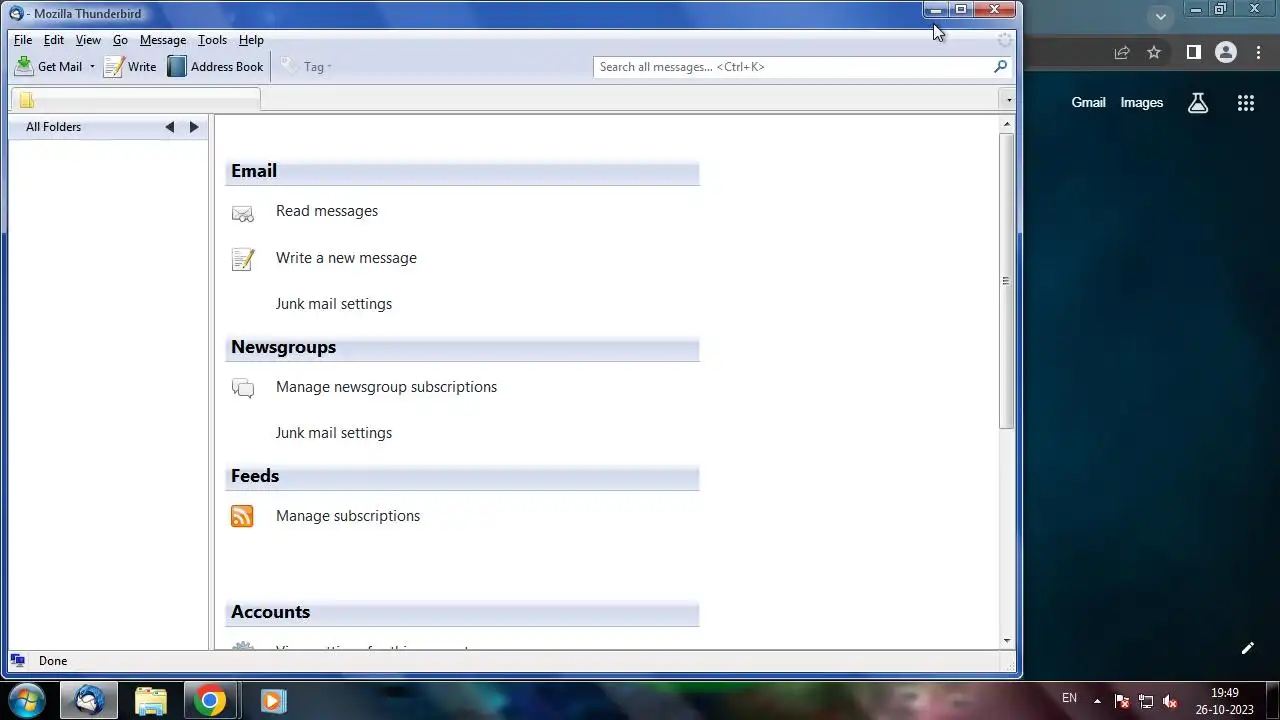Image resolution: width=1280 pixels, height=720 pixels.
Task: Toggle Chrome side panel icon
Action: click(x=1193, y=52)
